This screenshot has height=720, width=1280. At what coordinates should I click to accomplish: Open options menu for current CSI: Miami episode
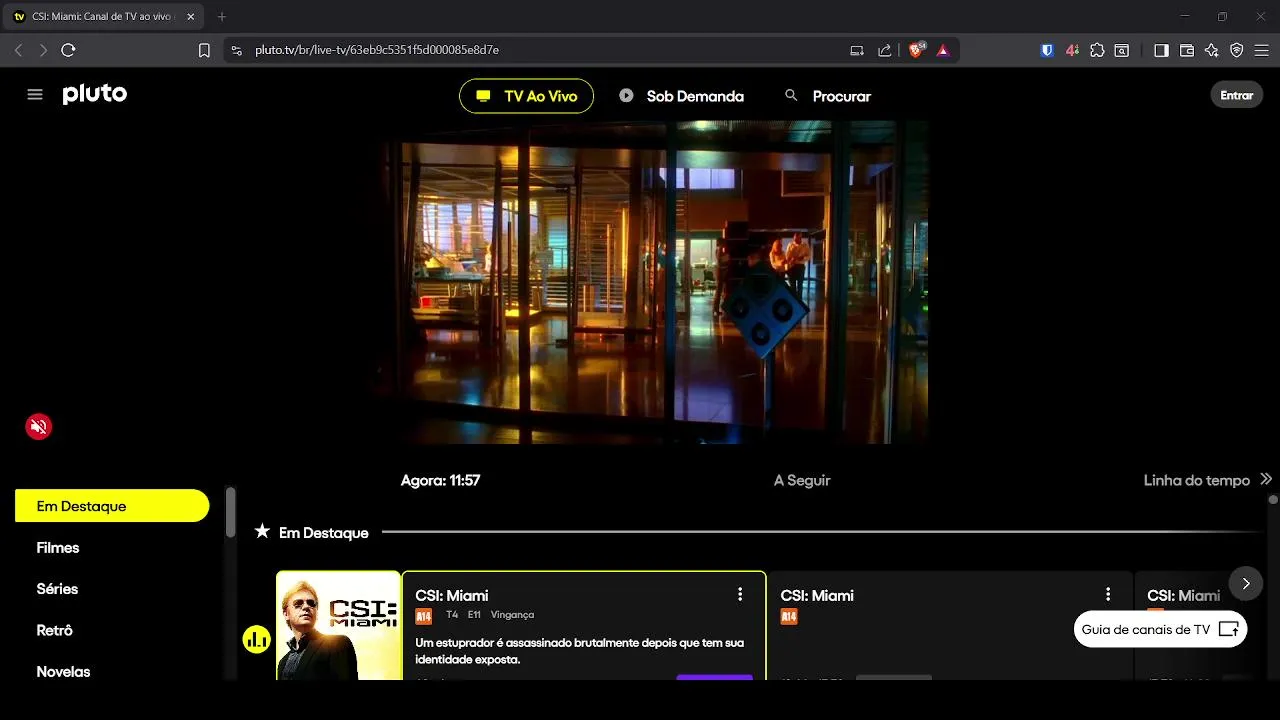point(740,595)
